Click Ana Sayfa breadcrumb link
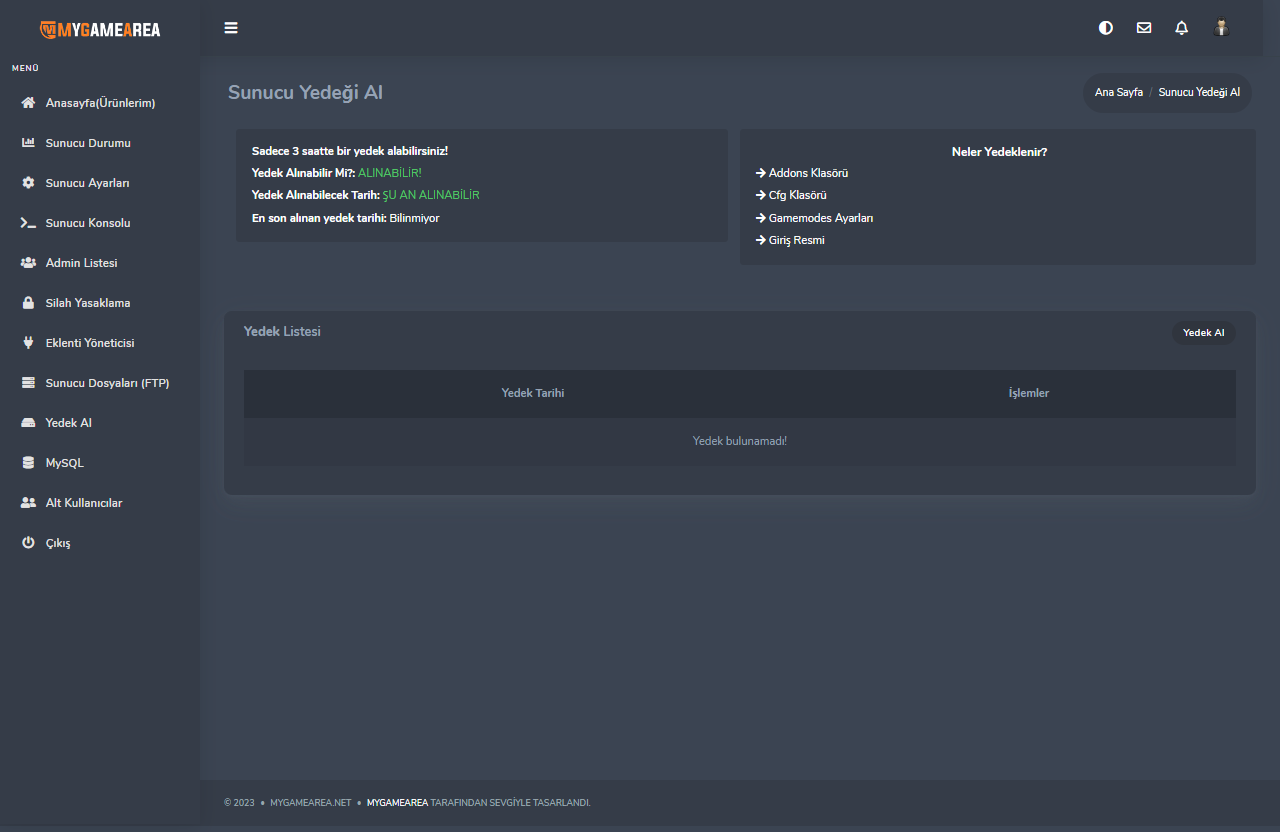Screen dimensions: 1280x832 click(1118, 92)
